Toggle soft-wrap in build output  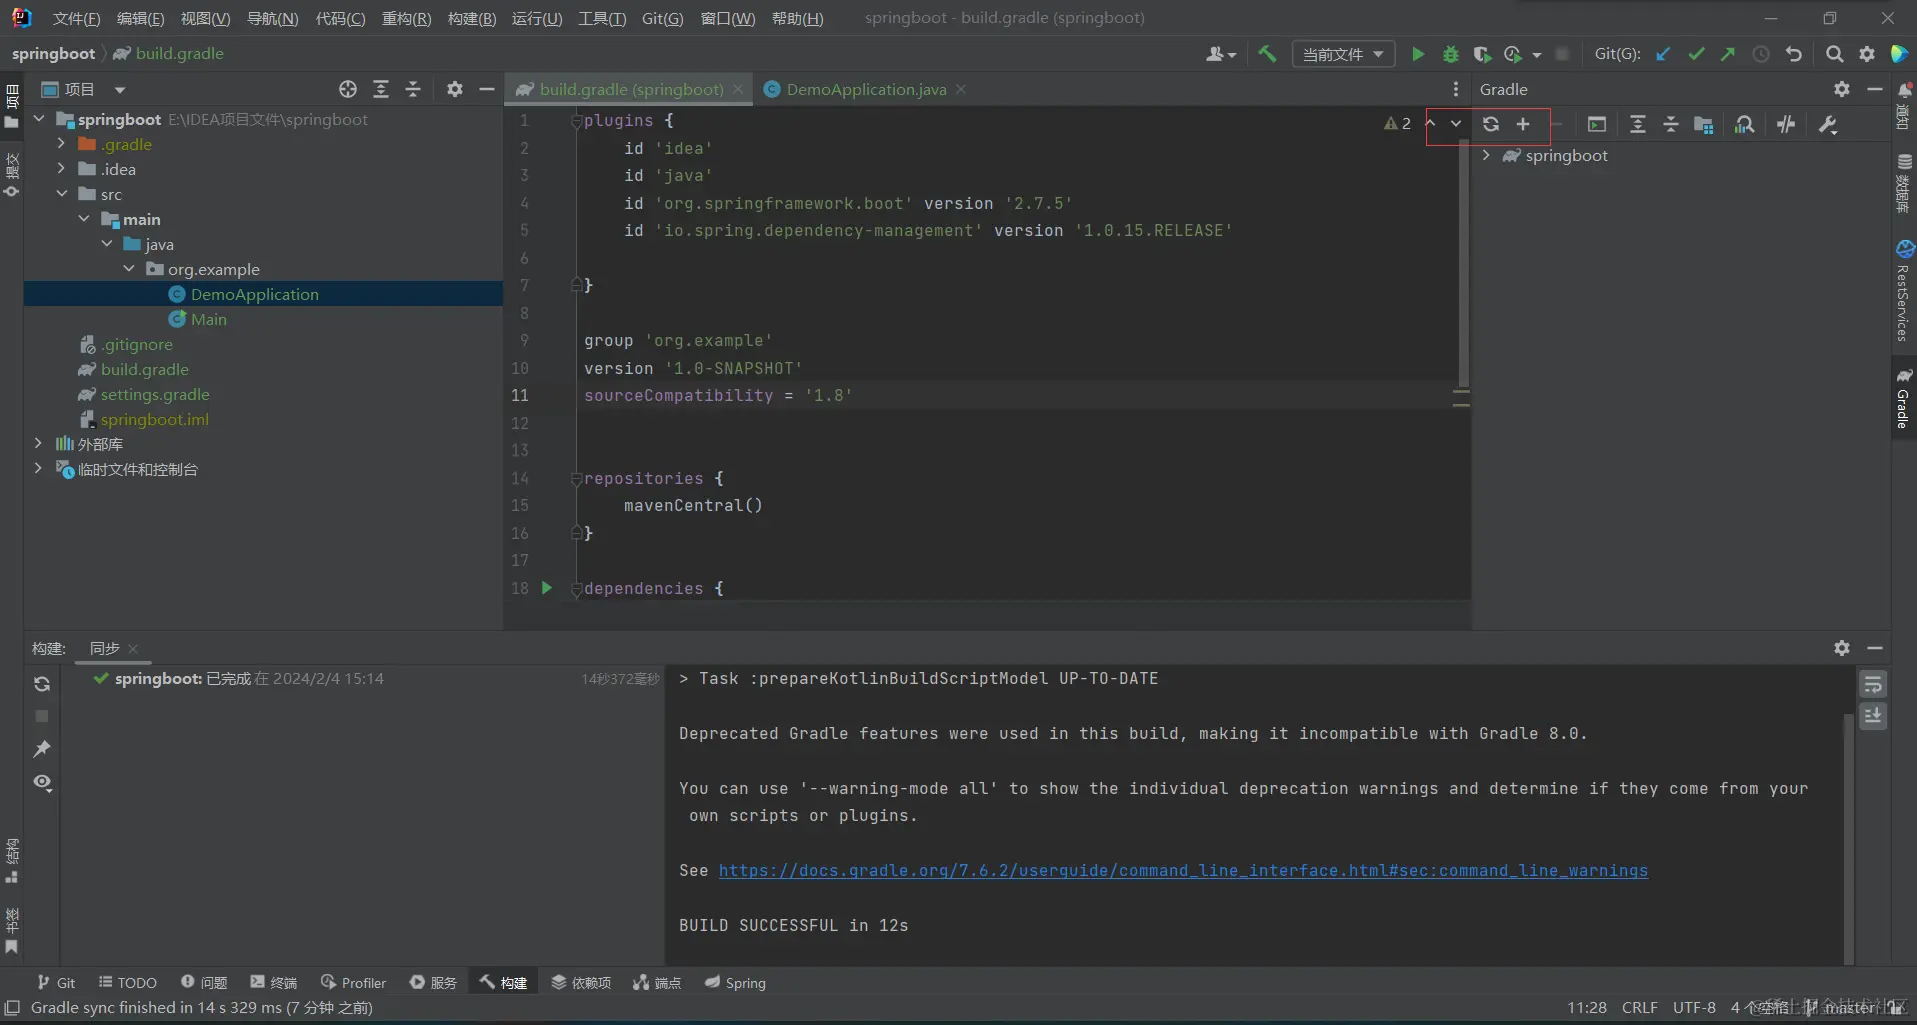coord(1873,684)
